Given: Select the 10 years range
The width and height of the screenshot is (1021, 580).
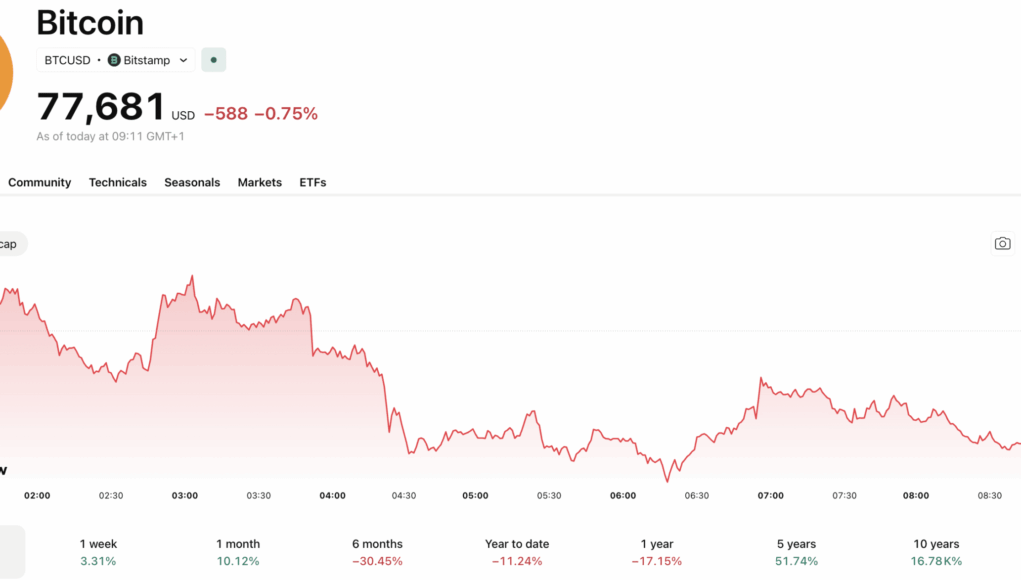Looking at the screenshot, I should pyautogui.click(x=936, y=552).
